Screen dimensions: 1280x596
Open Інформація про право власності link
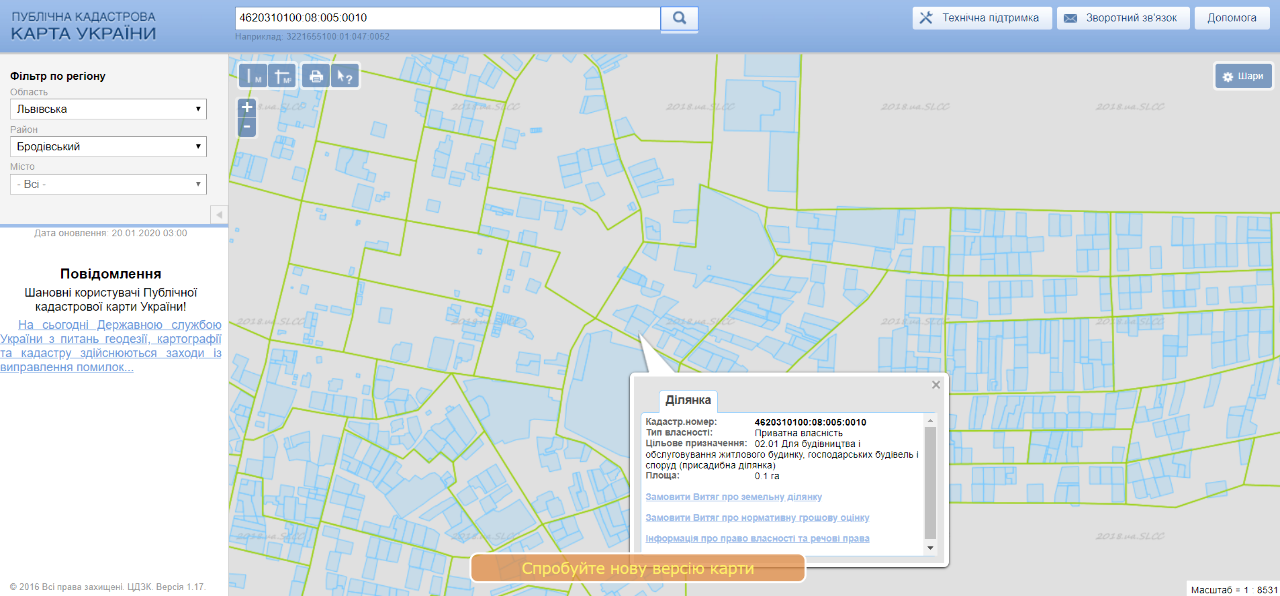757,538
